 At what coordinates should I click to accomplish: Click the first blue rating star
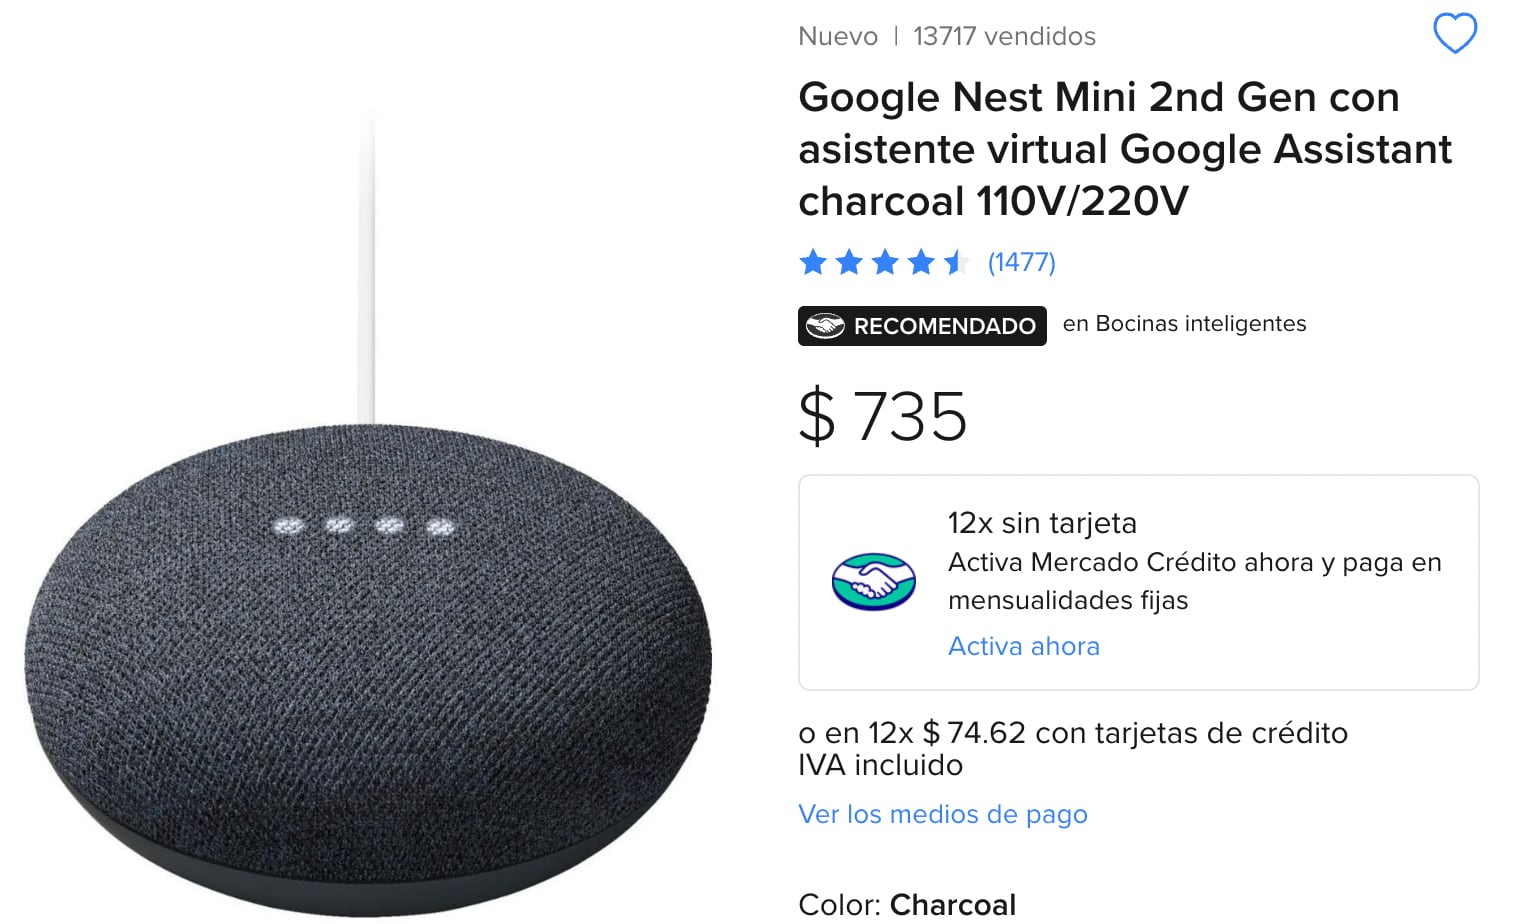(813, 263)
